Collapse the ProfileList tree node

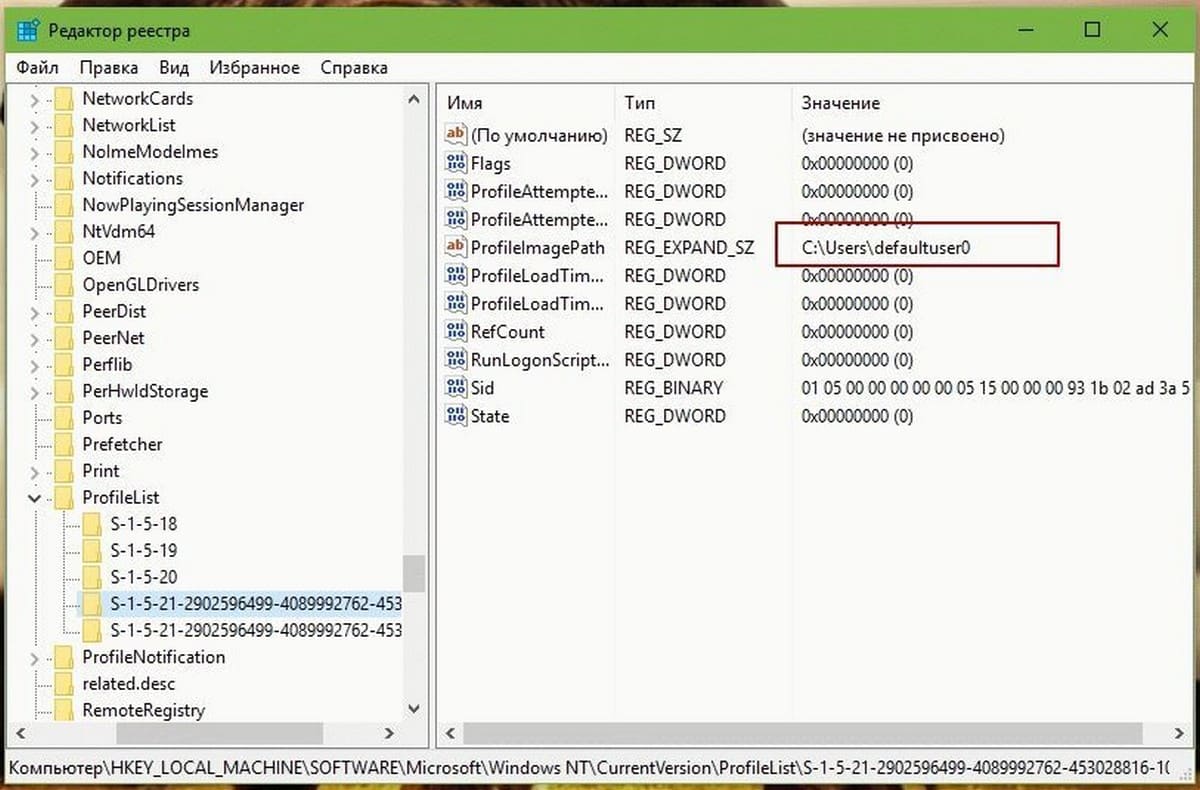[36, 498]
